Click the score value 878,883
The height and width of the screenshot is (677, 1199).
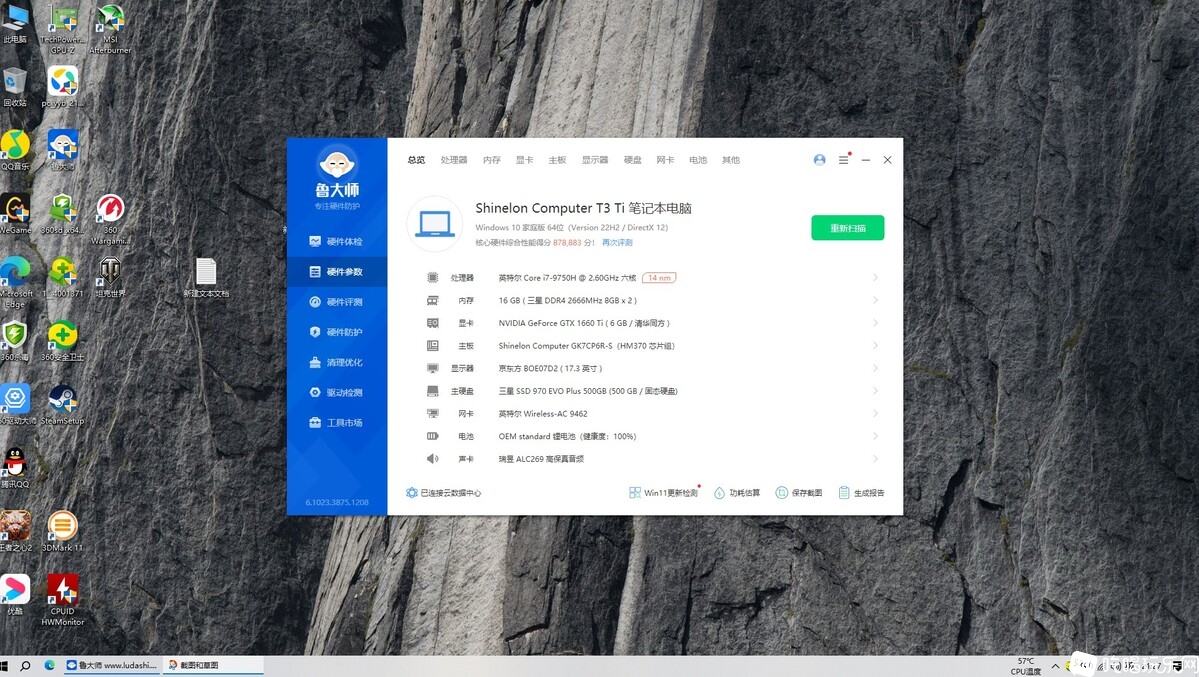567,242
